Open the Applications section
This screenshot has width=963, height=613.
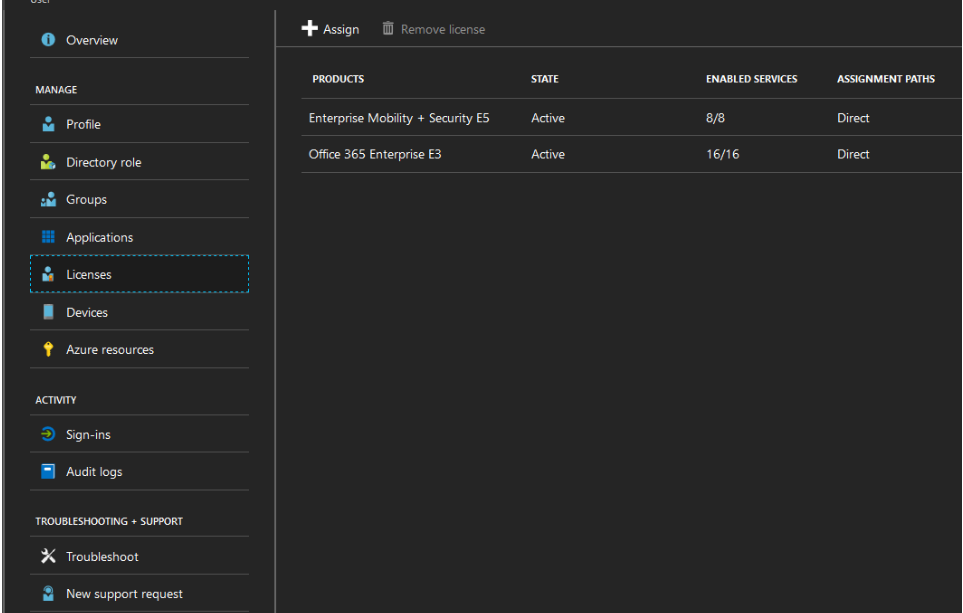(139, 237)
